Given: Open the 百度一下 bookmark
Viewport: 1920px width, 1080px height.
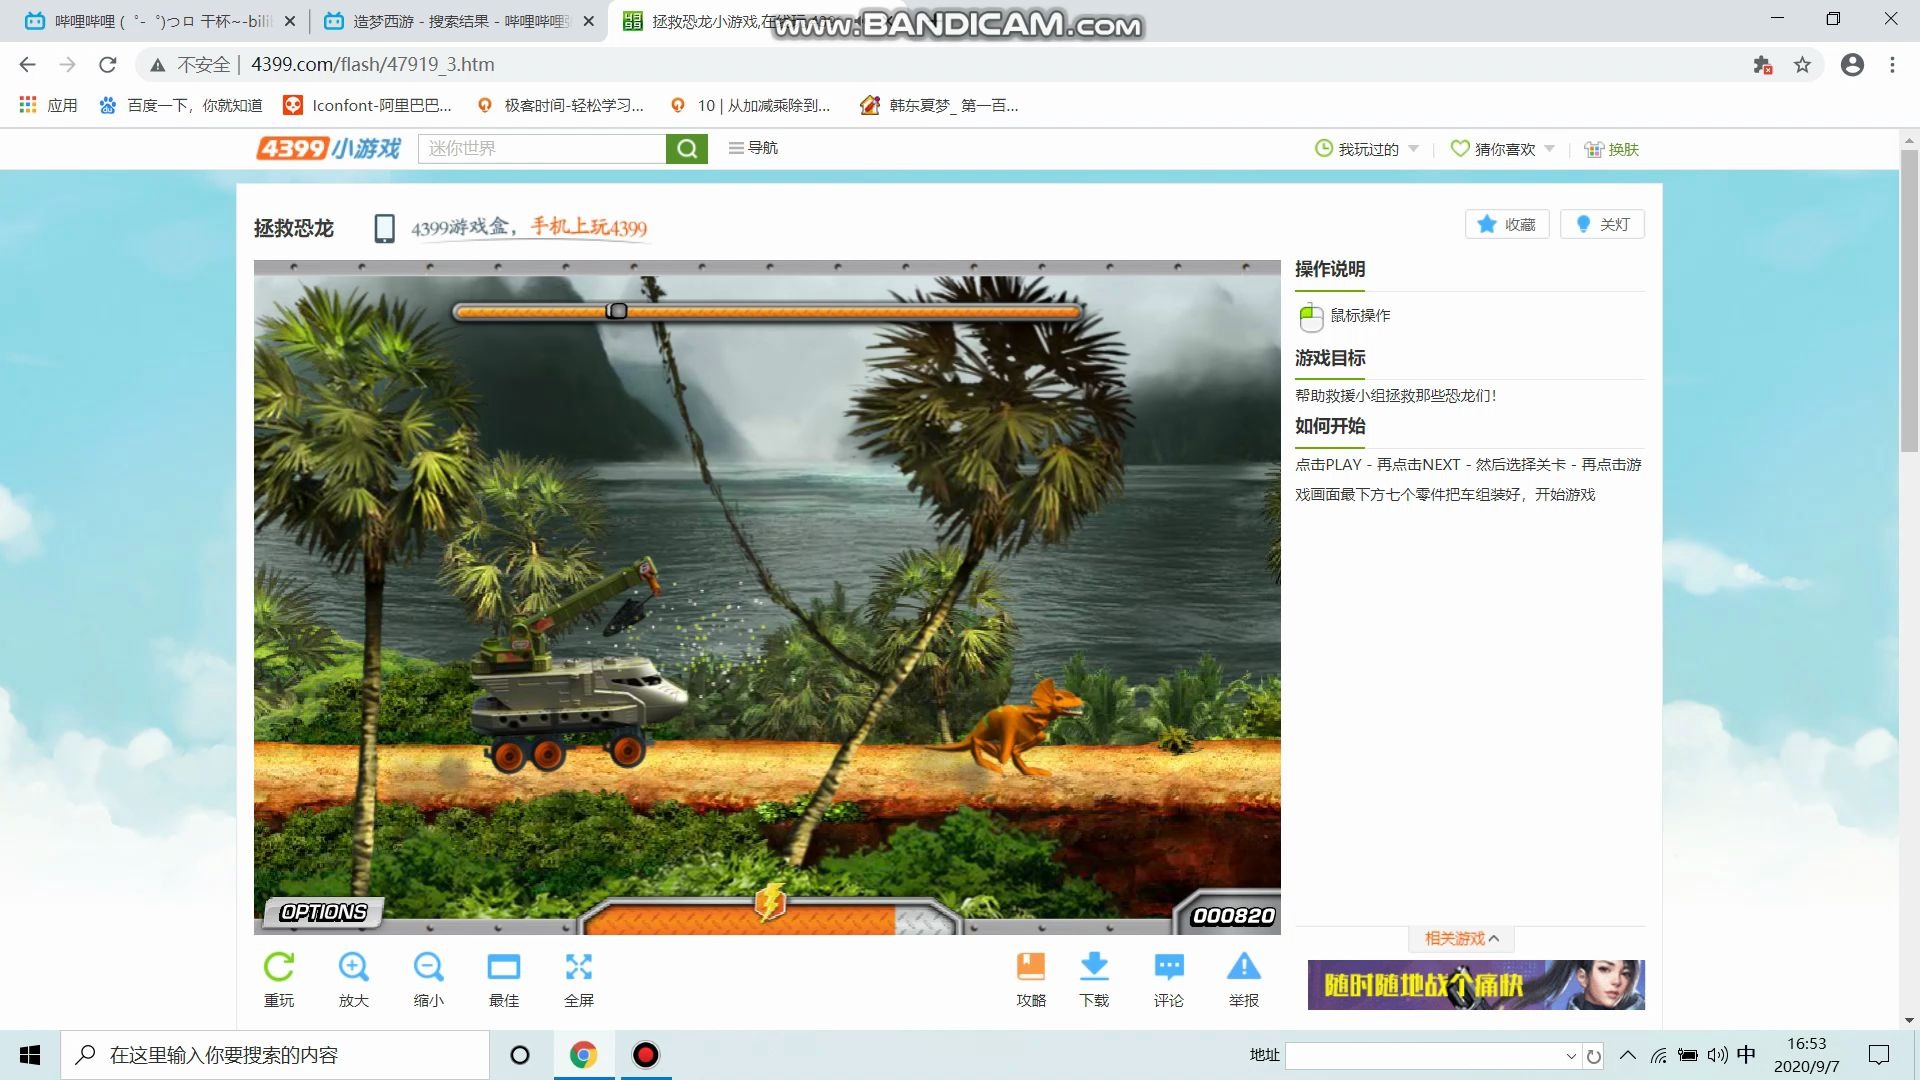Looking at the screenshot, I should (181, 105).
